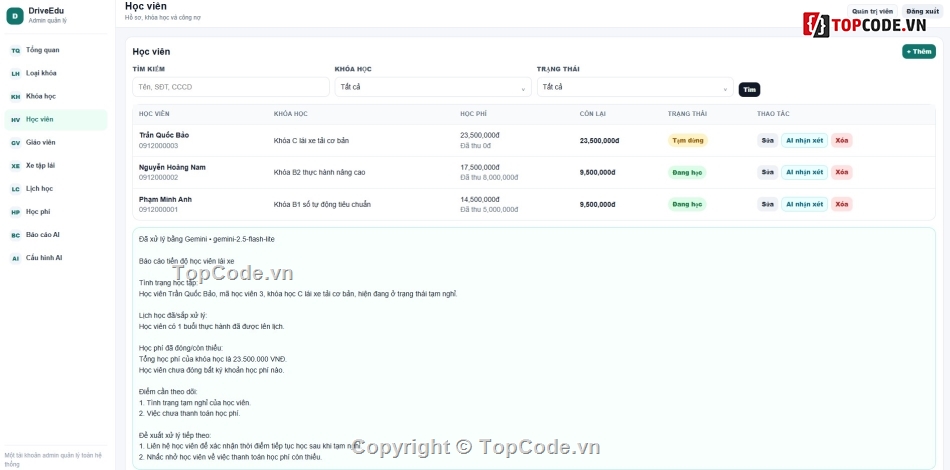Click the THAO TÁC column header
Image resolution: width=950 pixels, height=470 pixels.
tap(773, 114)
